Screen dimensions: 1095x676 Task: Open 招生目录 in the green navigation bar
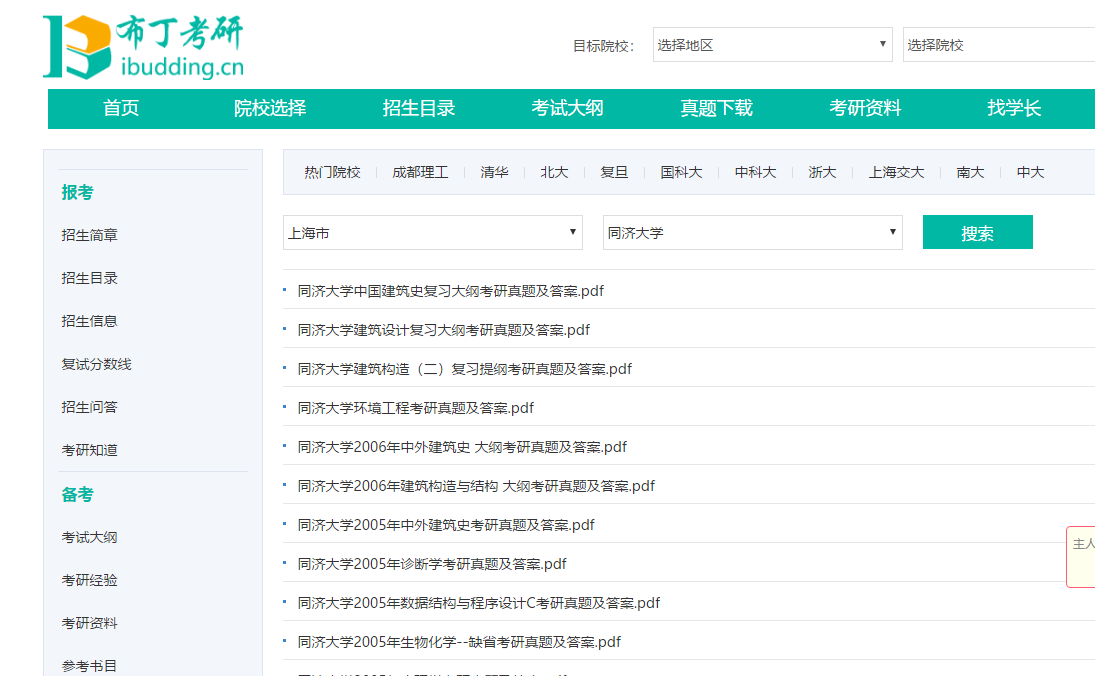[x=418, y=108]
